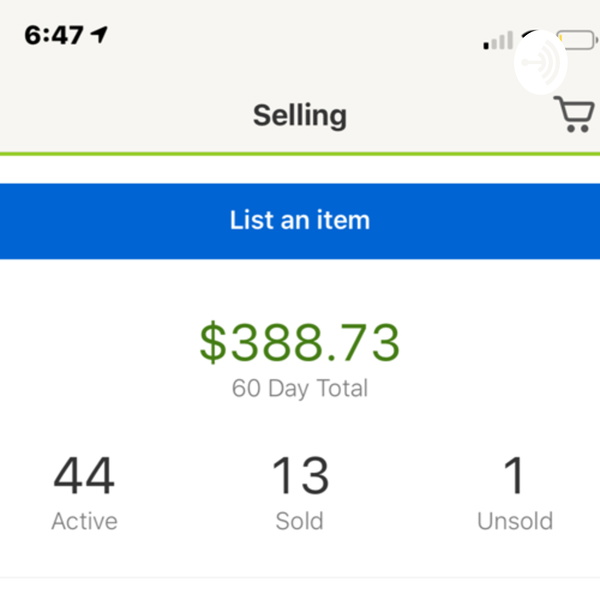Tap the cellular signal bars indicator
This screenshot has width=600, height=600.
497,41
